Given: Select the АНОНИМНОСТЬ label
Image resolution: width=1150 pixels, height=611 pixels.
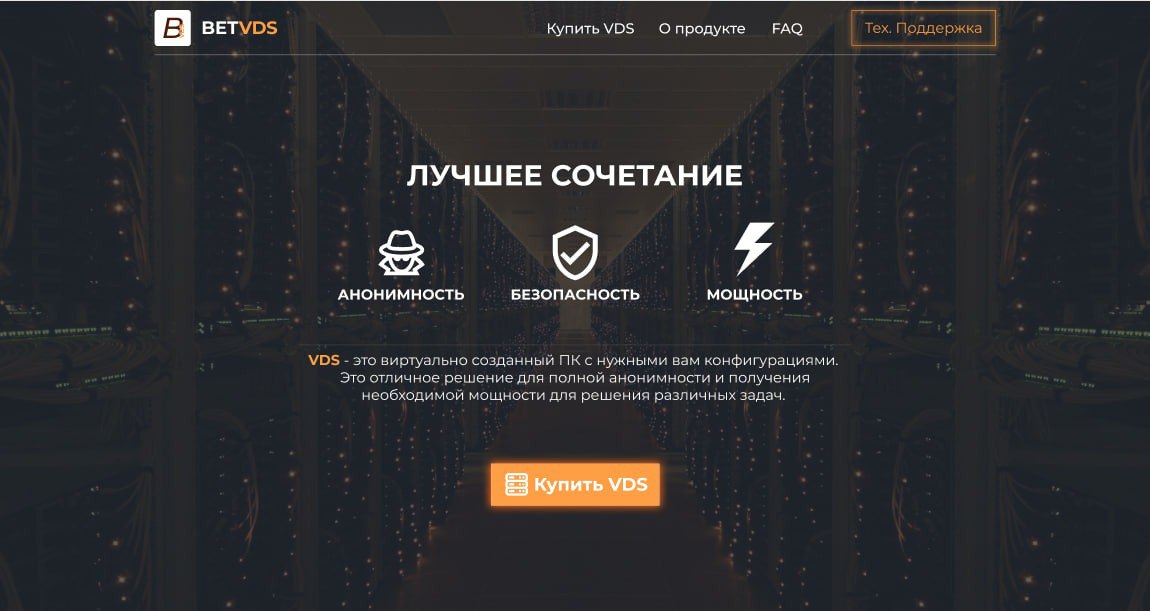Looking at the screenshot, I should coord(401,294).
